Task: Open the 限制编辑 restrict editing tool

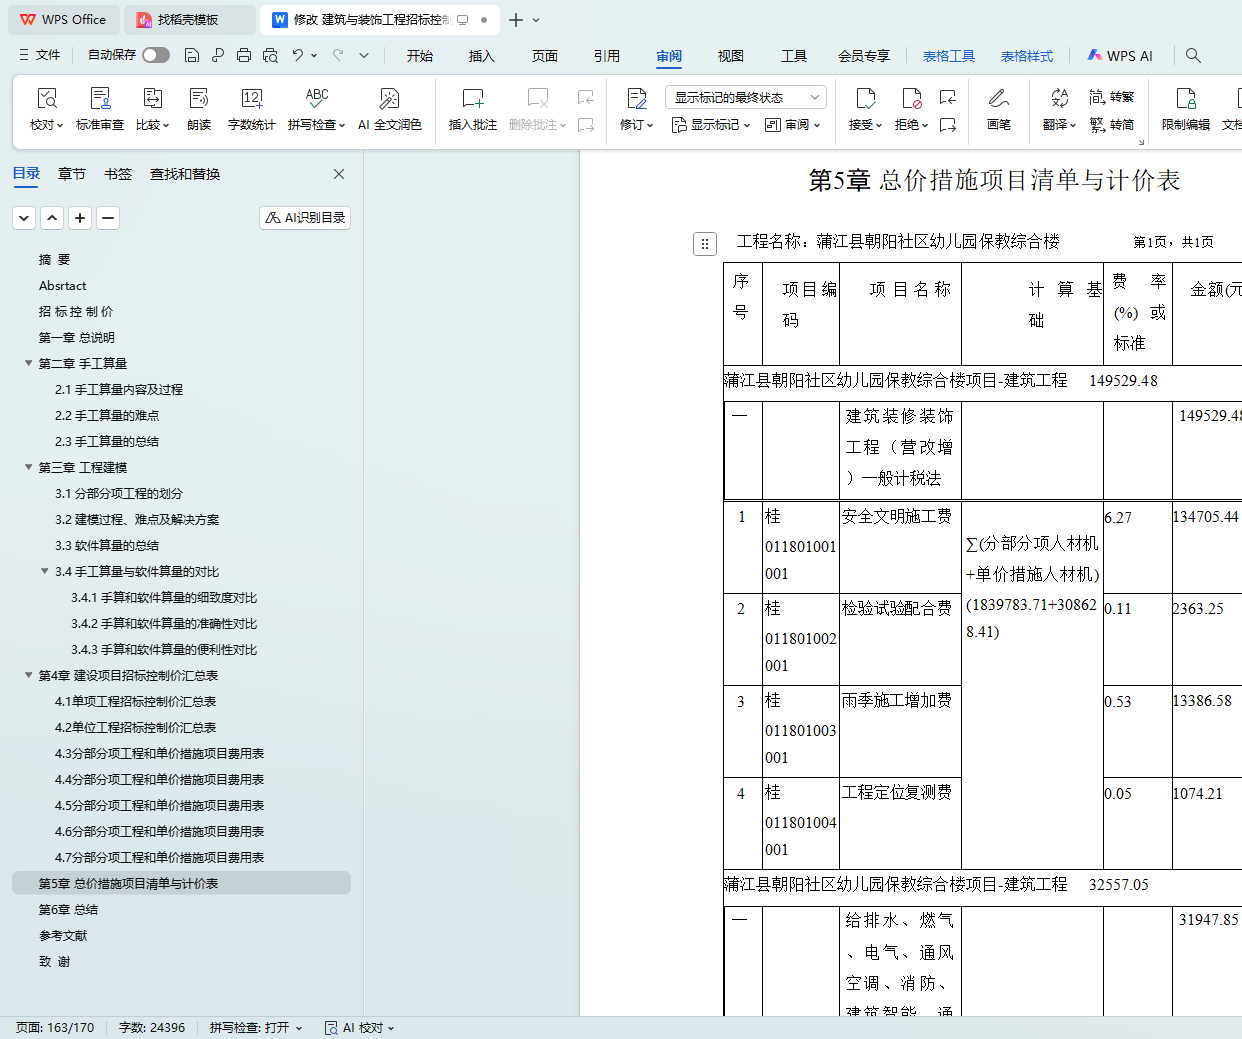Action: point(1185,99)
